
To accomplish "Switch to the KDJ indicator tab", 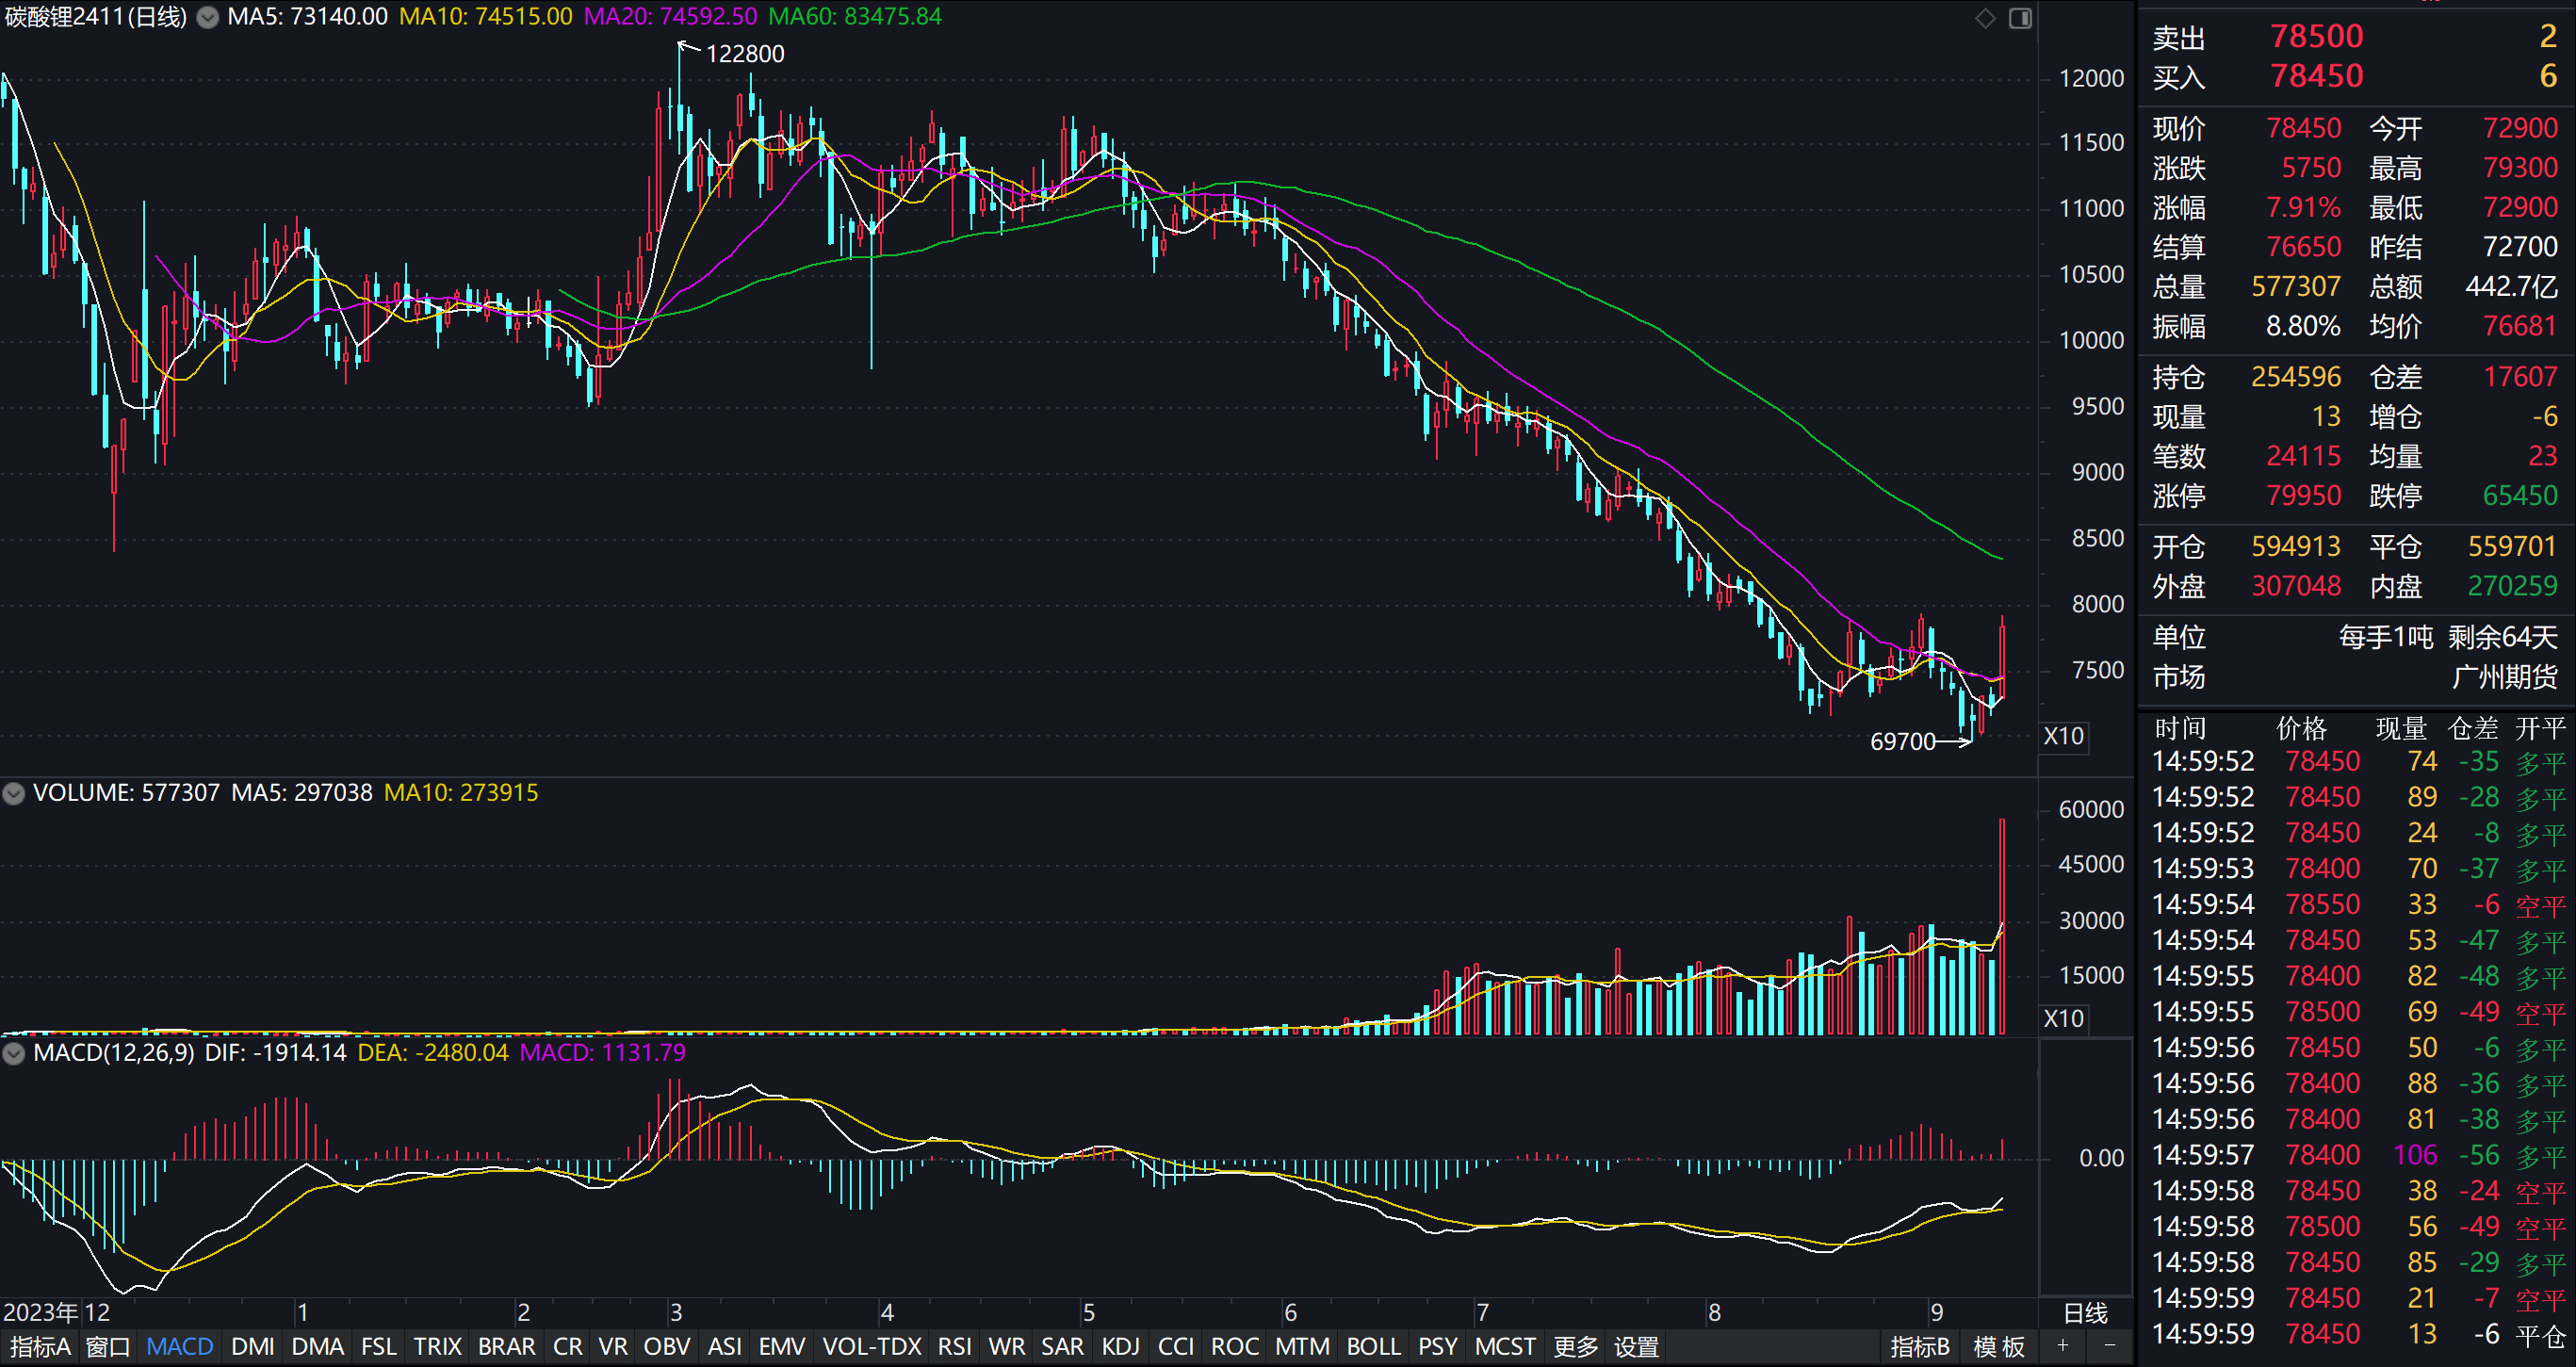I will [1120, 1346].
